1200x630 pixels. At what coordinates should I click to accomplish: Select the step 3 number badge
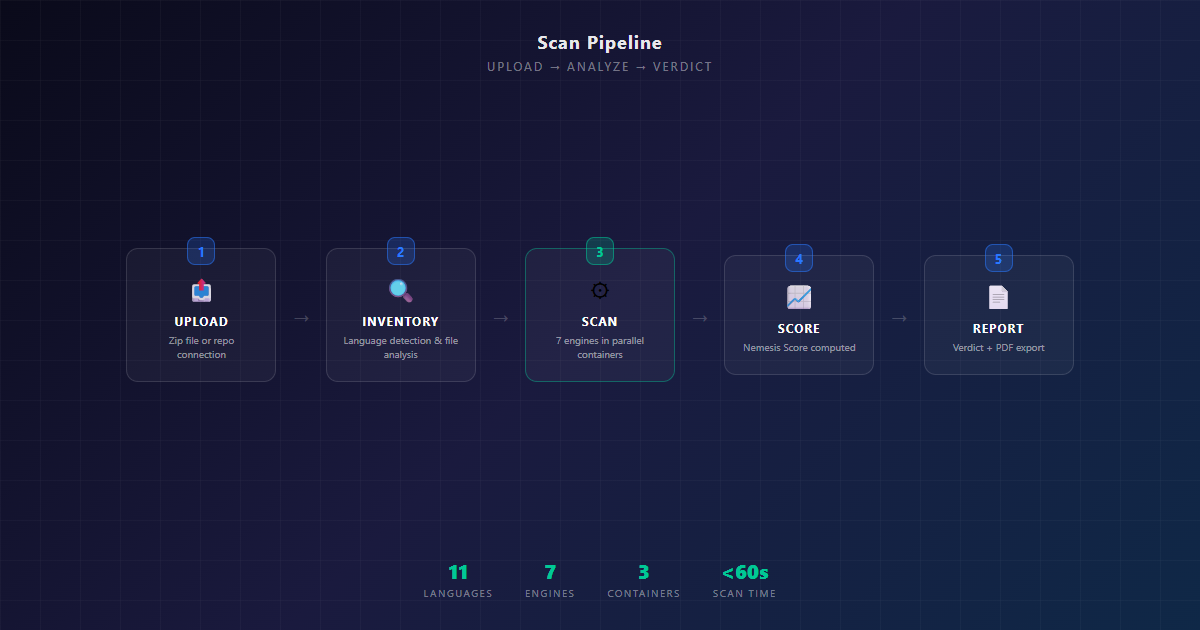tap(600, 252)
